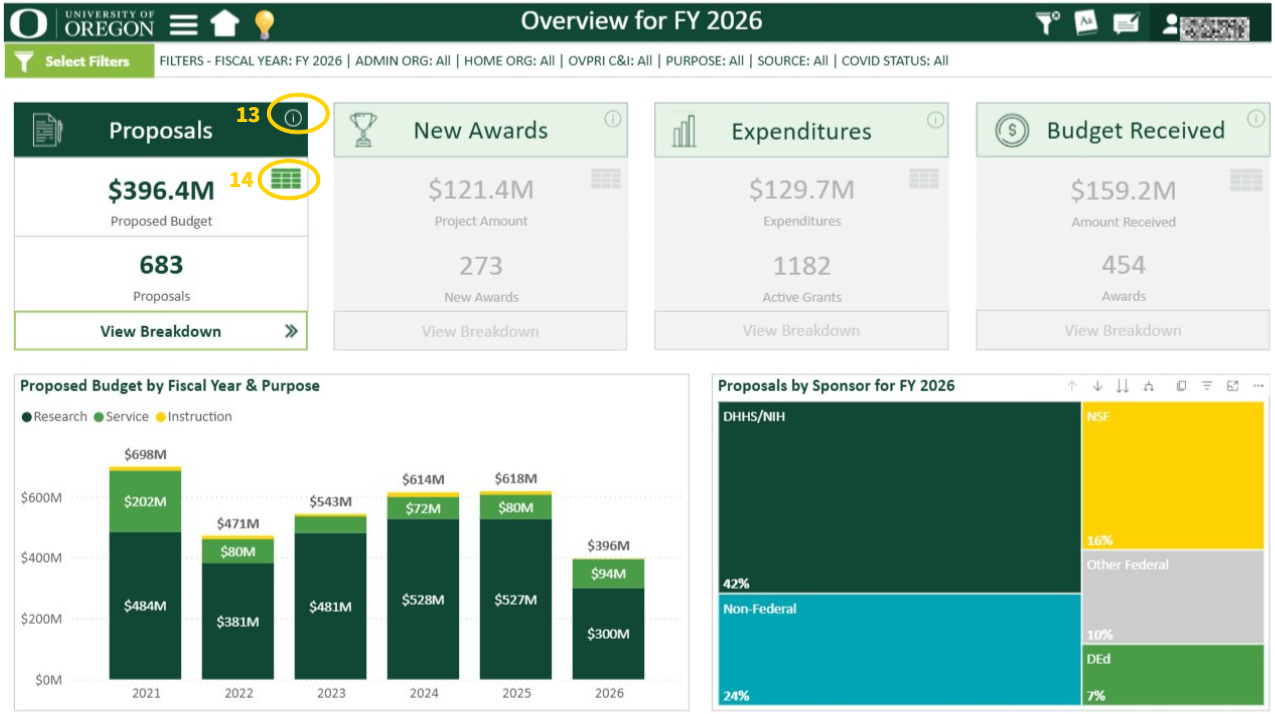Image resolution: width=1275 pixels, height=714 pixels.
Task: Go to next hierarchy level in treemap
Action: (x=1122, y=386)
